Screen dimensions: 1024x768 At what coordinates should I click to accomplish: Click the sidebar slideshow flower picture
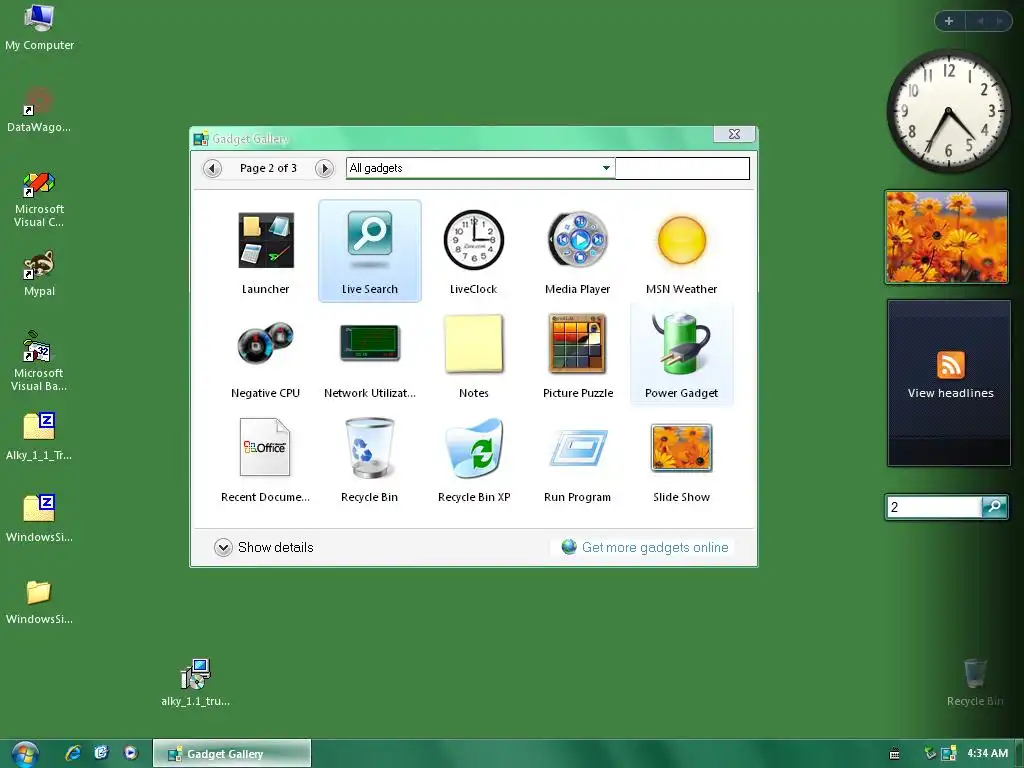point(947,237)
